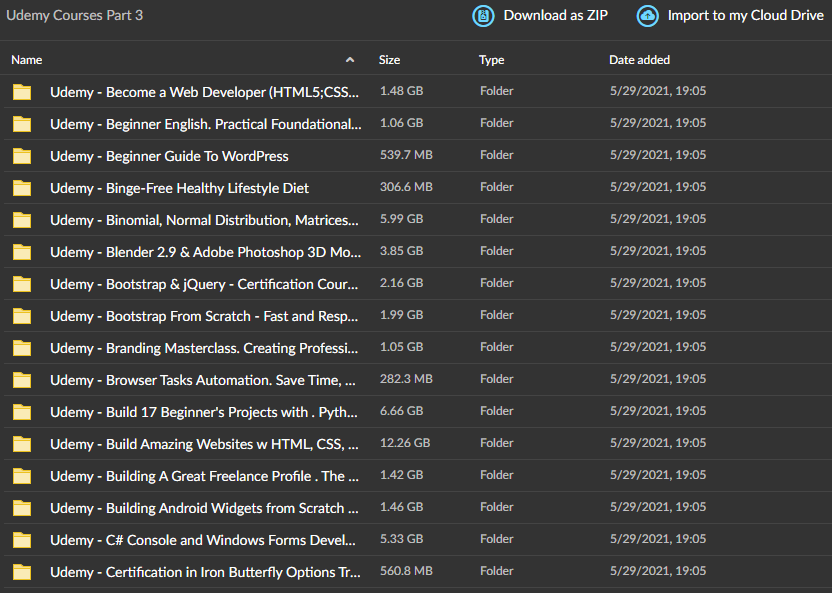832x593 pixels.
Task: Import to my Cloud Drive
Action: 746,15
